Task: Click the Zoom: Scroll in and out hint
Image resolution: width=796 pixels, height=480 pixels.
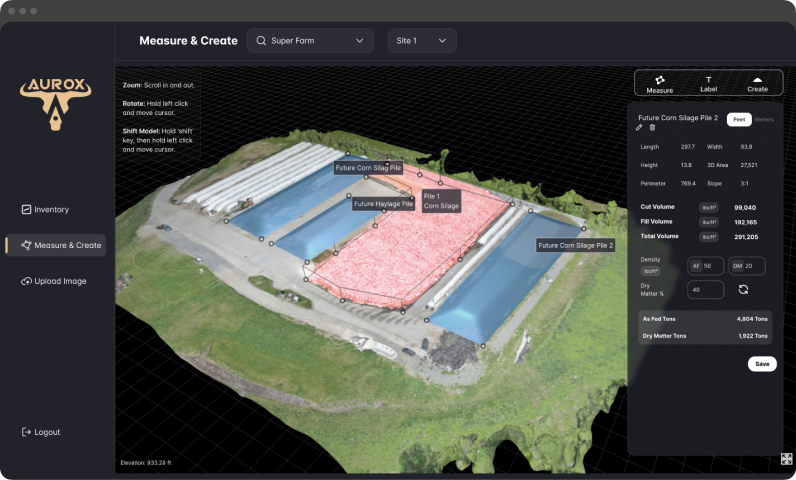Action: [158, 85]
